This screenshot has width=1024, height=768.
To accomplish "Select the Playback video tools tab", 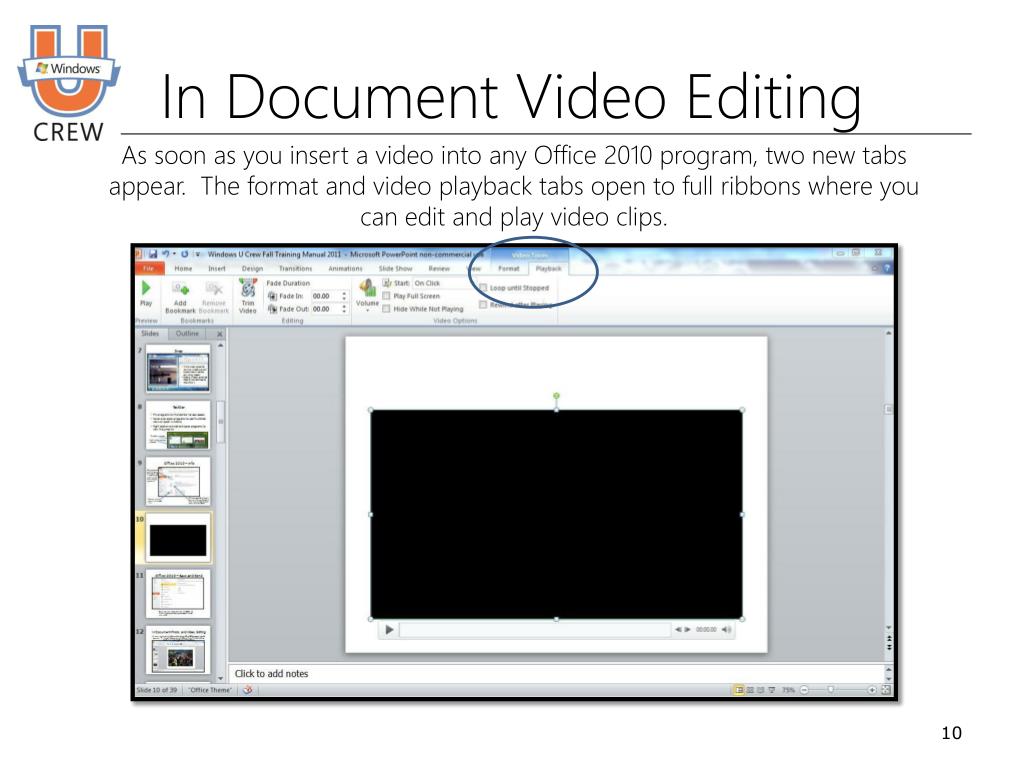I will click(549, 268).
